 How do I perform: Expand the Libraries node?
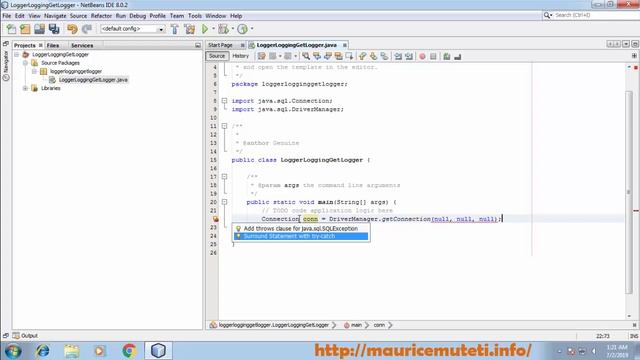click(x=25, y=88)
